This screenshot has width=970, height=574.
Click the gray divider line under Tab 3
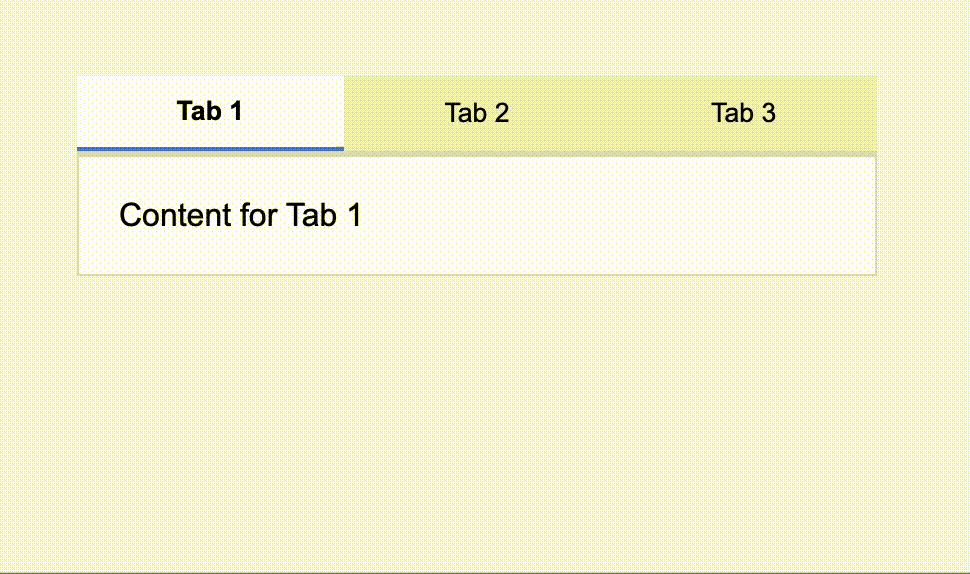pos(743,153)
